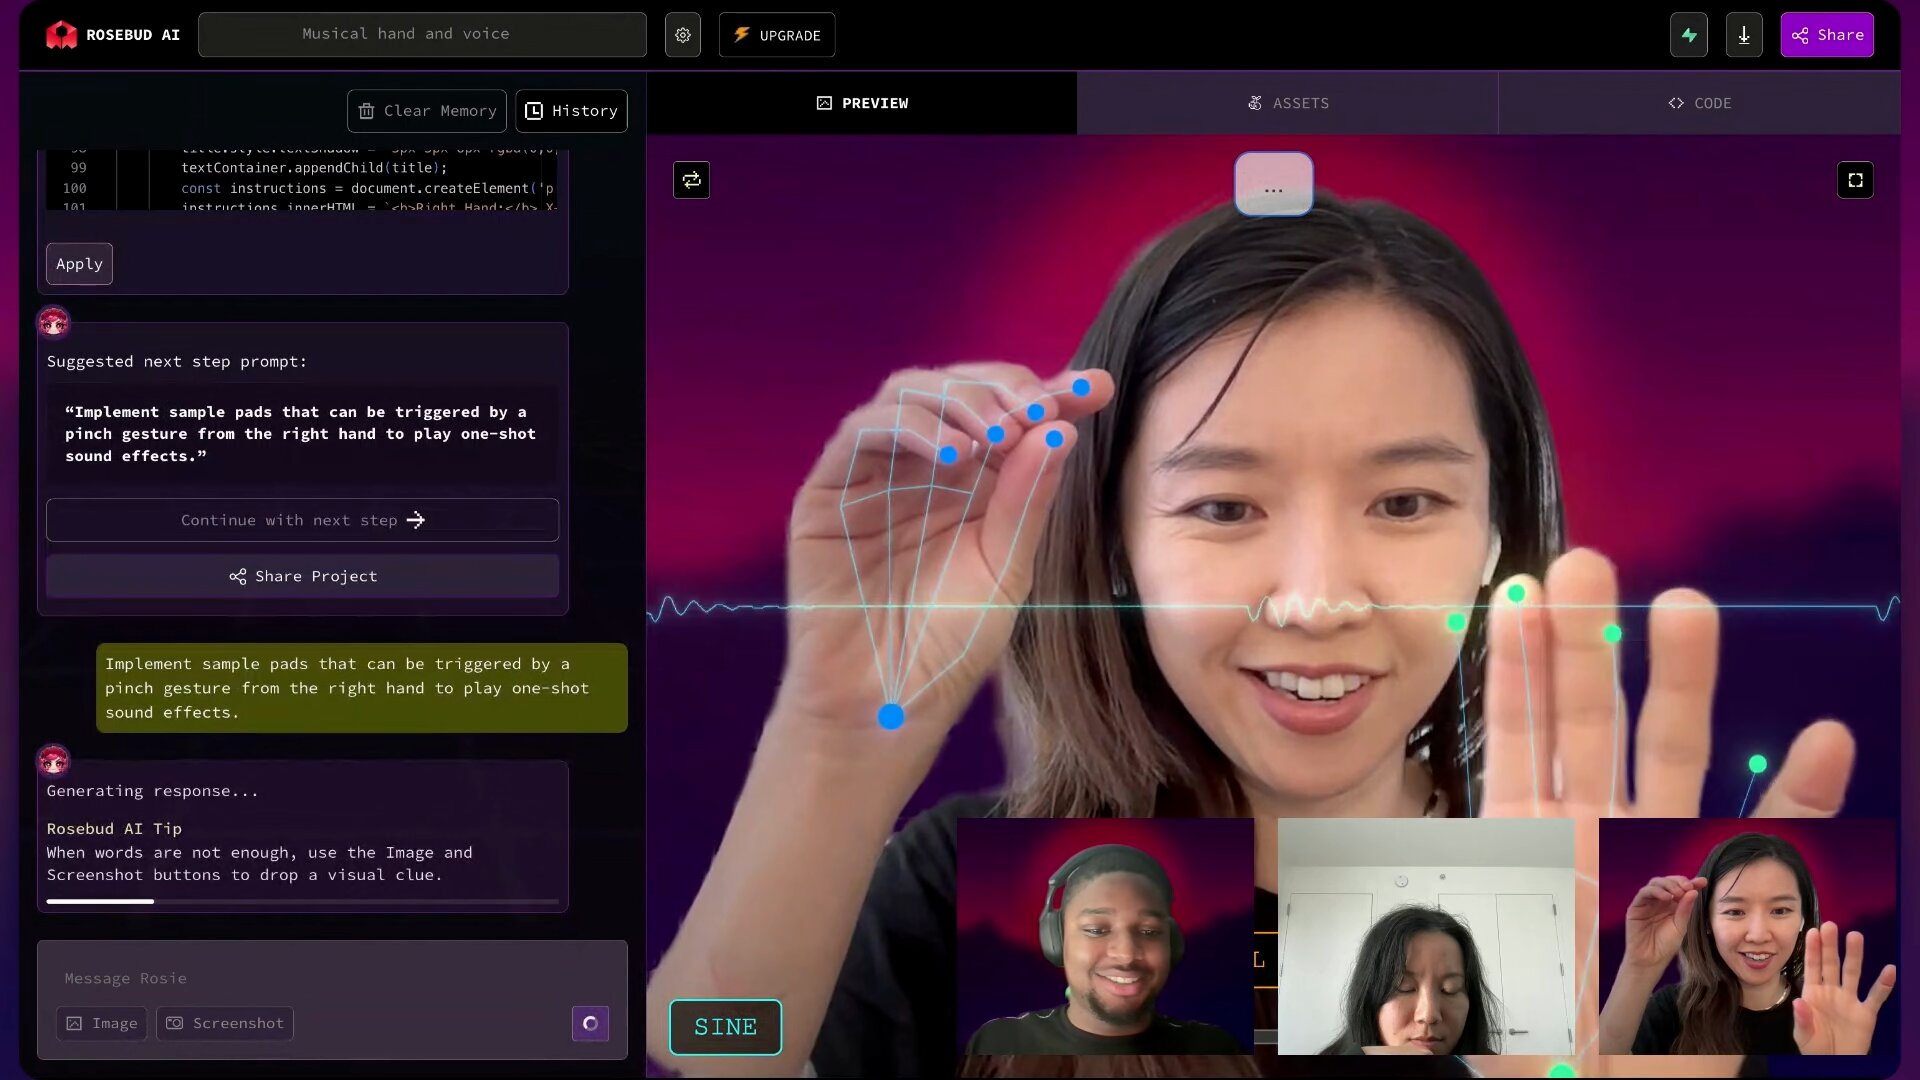Select the Share Project button
Screen dimensions: 1920x1080
(302, 576)
